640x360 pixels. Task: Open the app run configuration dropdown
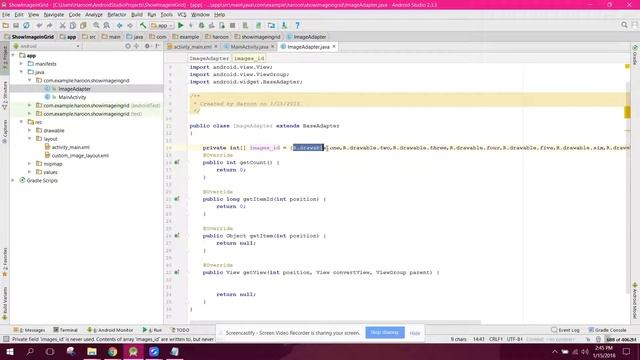click(162, 25)
